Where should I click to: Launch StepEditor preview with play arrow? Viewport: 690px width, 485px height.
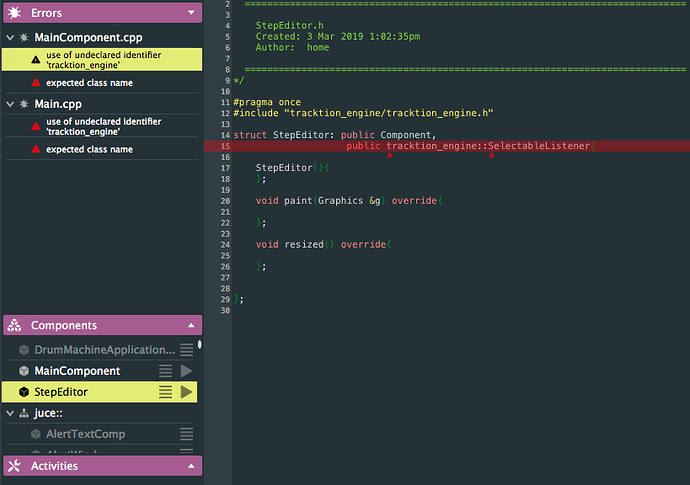[x=187, y=392]
